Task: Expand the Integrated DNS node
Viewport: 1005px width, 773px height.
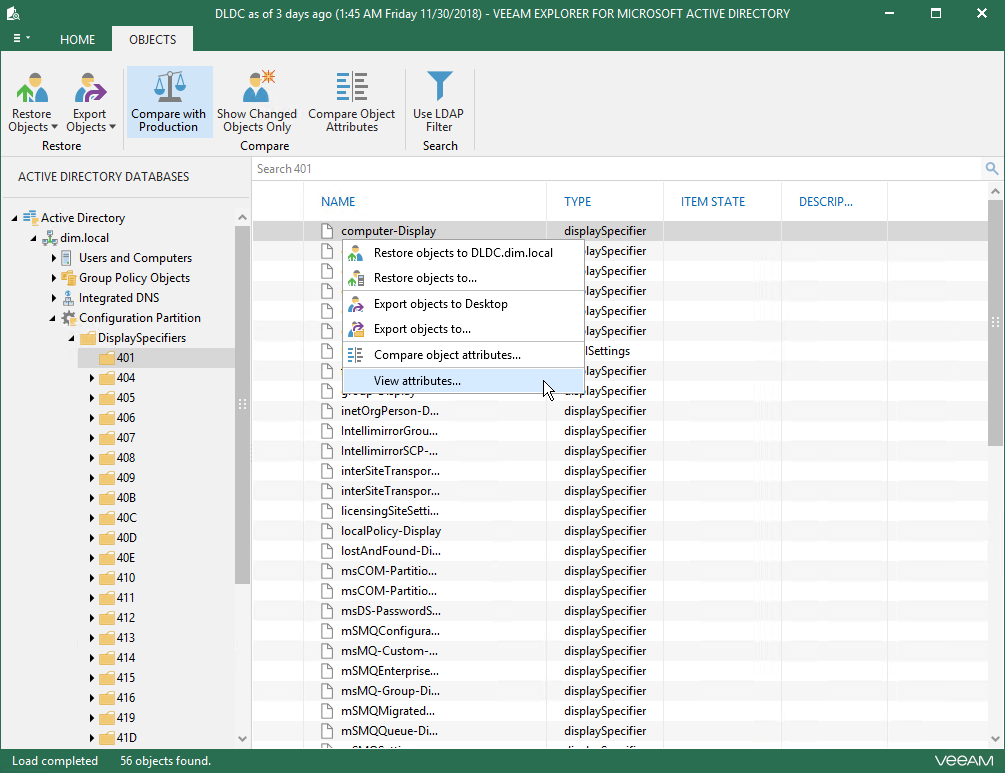Action: (x=54, y=297)
